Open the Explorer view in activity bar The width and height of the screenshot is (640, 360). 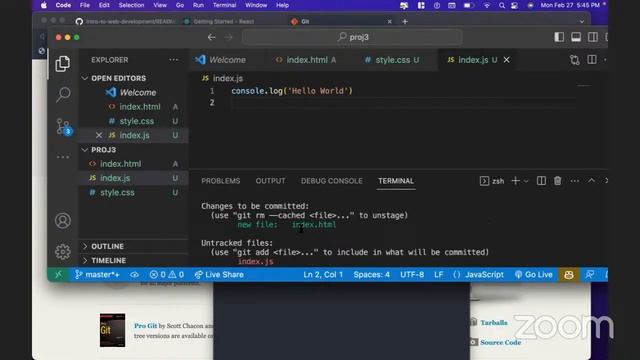62,64
